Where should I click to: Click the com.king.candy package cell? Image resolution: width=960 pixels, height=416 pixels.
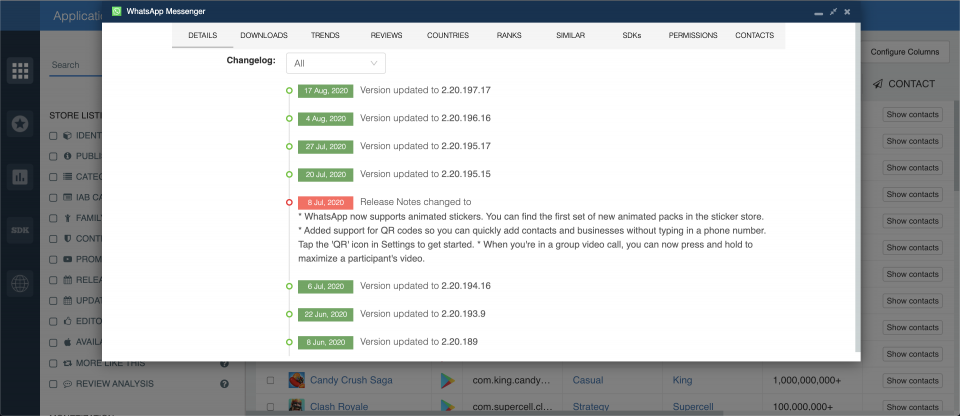[514, 380]
